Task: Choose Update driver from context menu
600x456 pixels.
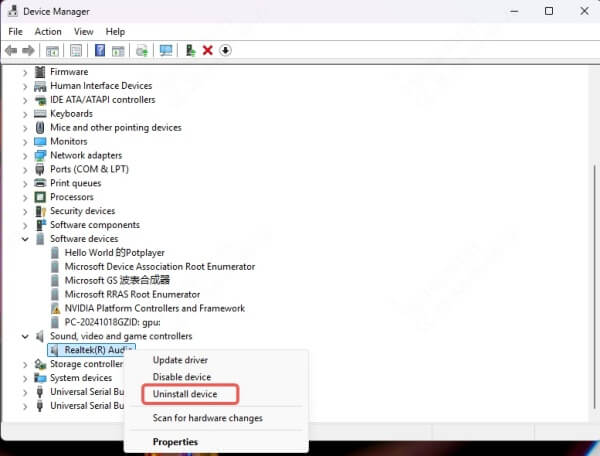Action: coord(217,360)
